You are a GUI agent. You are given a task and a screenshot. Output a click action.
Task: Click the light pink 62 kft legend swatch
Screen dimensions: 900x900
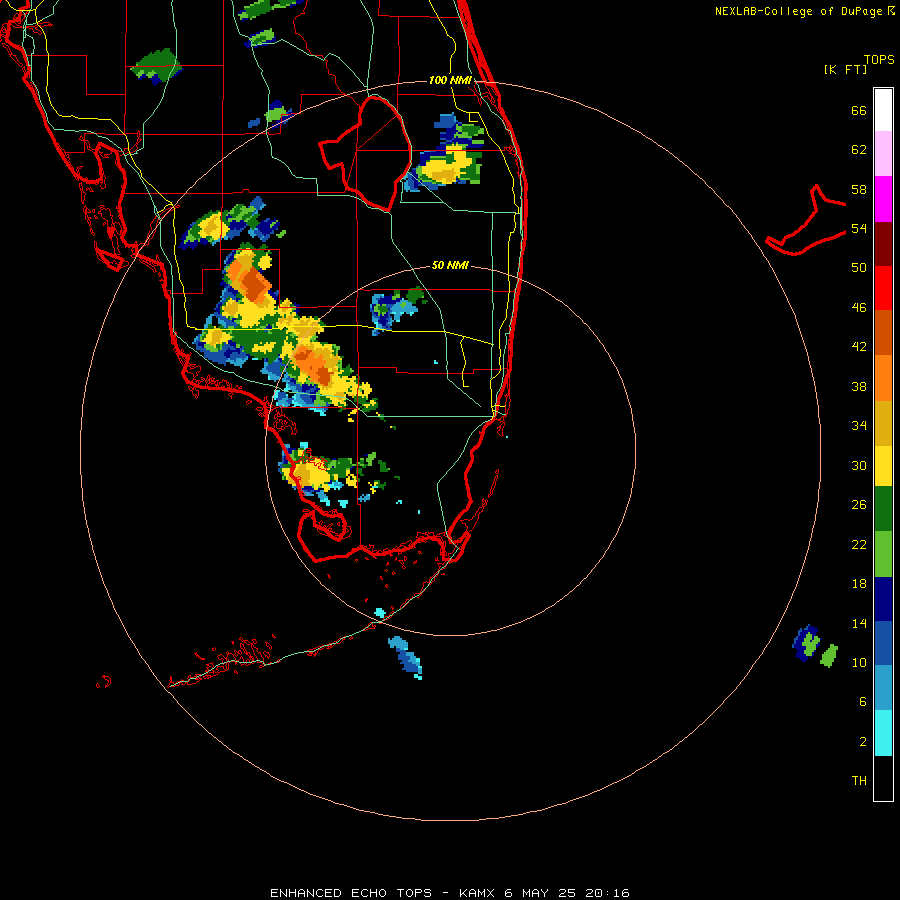883,154
